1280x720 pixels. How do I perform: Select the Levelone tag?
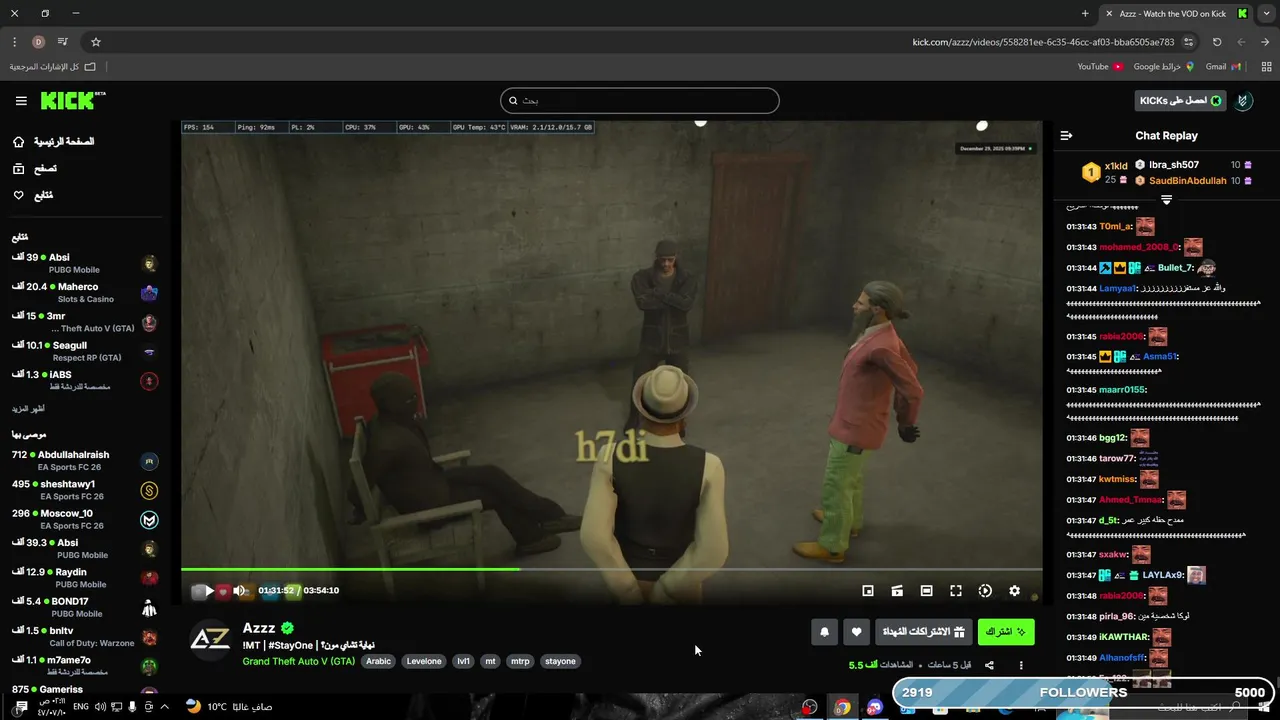tap(424, 661)
